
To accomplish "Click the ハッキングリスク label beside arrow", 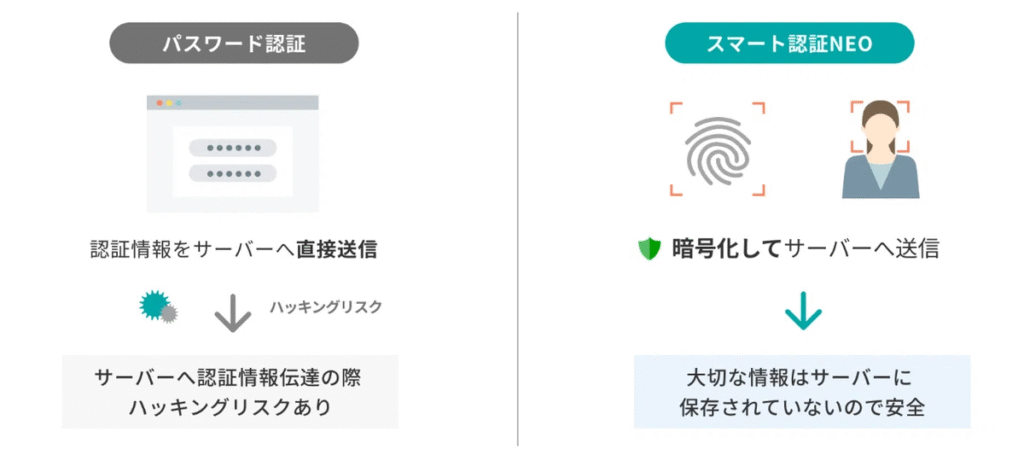I will pos(325,307).
